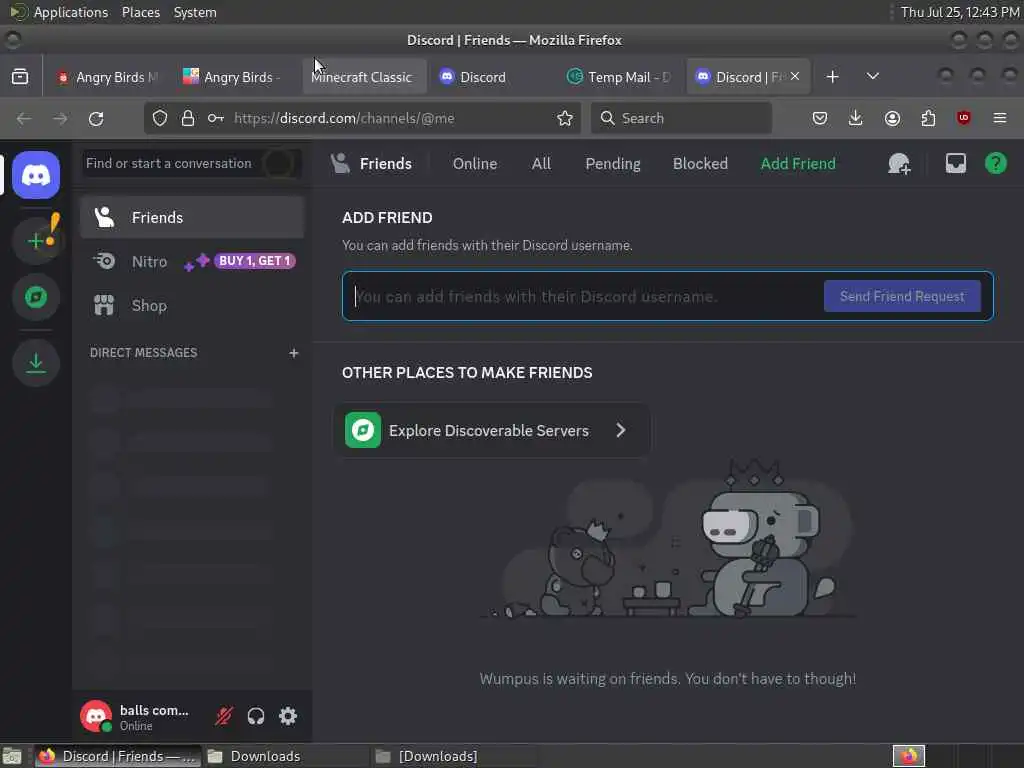This screenshot has width=1024, height=768.
Task: Open Firefox downloads panel
Action: (856, 118)
